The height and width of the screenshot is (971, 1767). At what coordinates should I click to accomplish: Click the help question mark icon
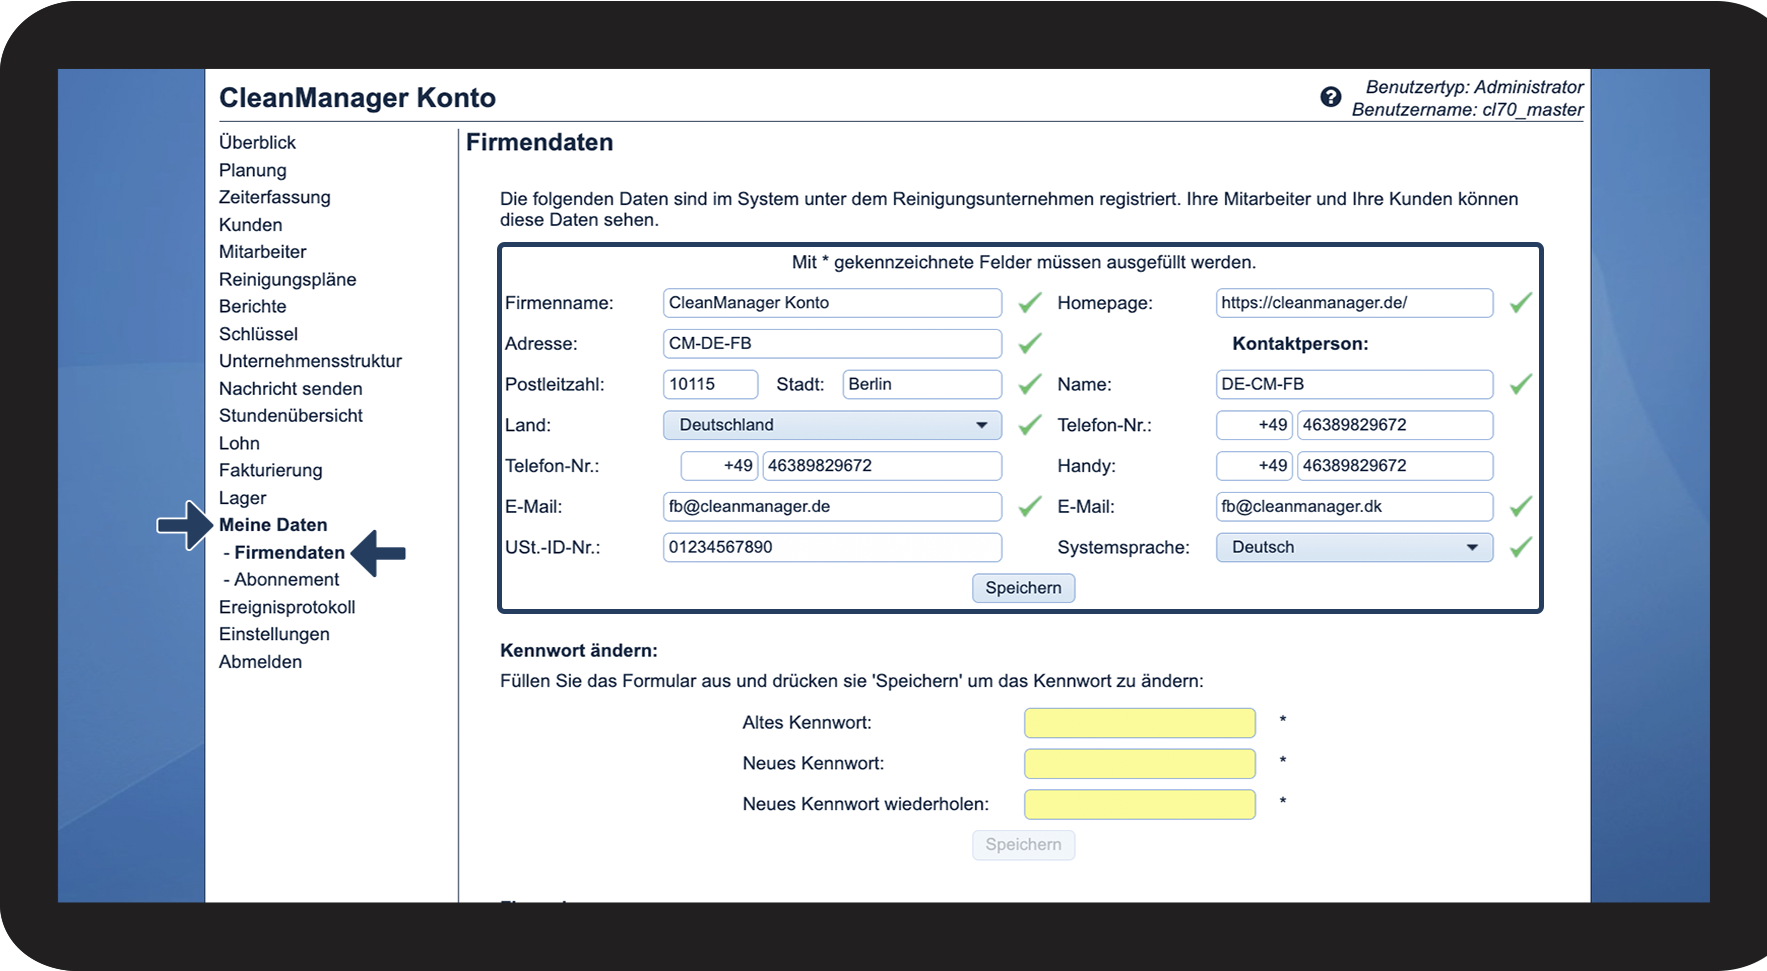(x=1330, y=97)
